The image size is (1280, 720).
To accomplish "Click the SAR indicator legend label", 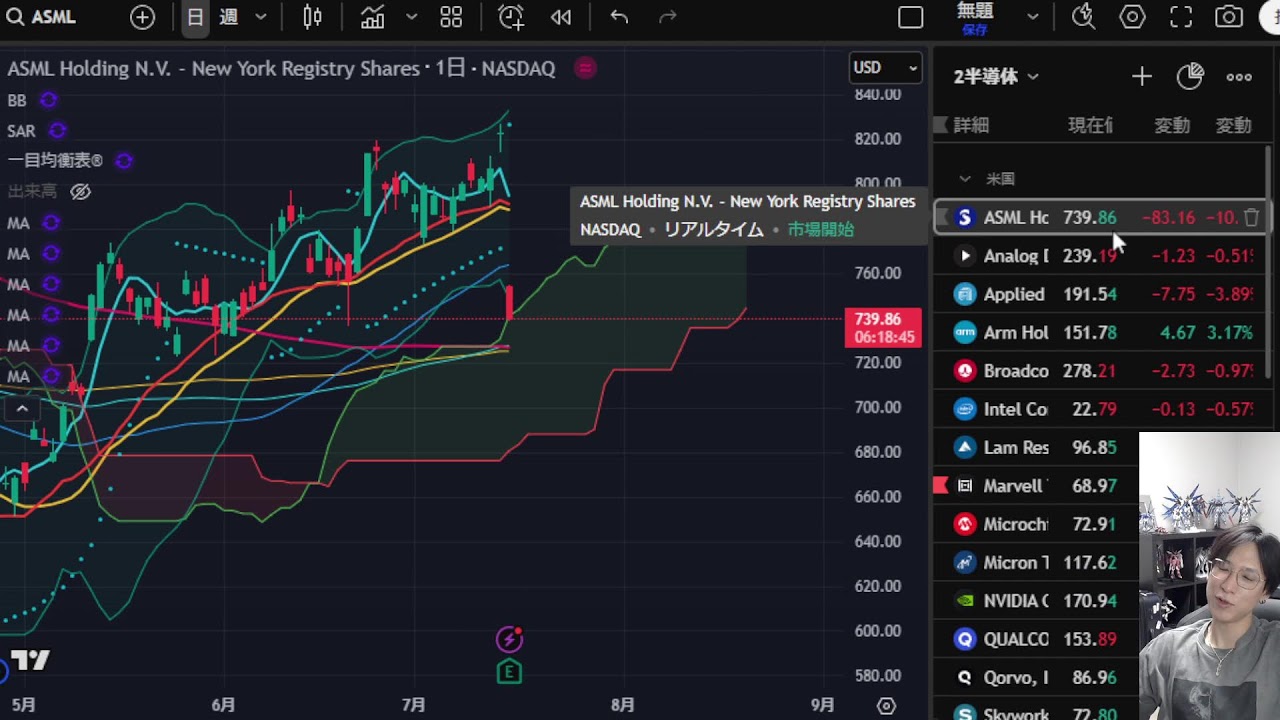I will pos(21,131).
